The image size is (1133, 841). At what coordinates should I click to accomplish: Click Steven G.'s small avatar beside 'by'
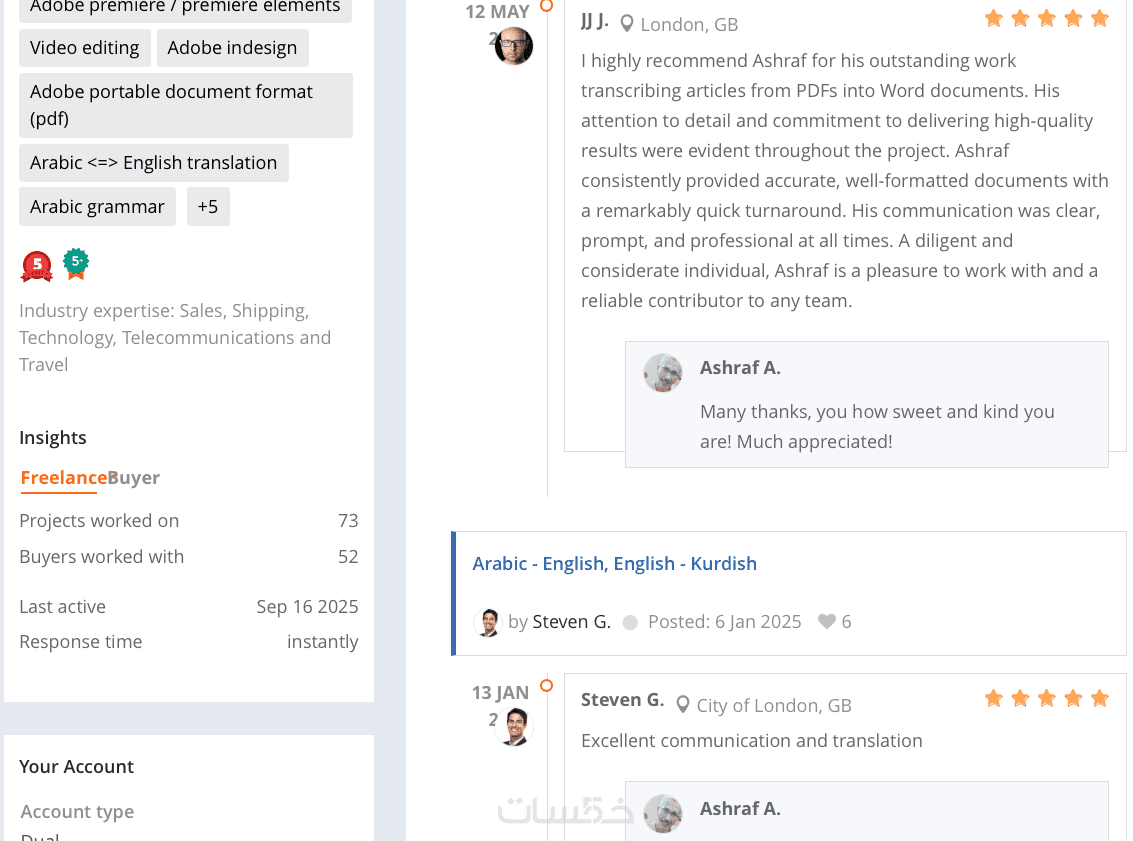pos(487,622)
